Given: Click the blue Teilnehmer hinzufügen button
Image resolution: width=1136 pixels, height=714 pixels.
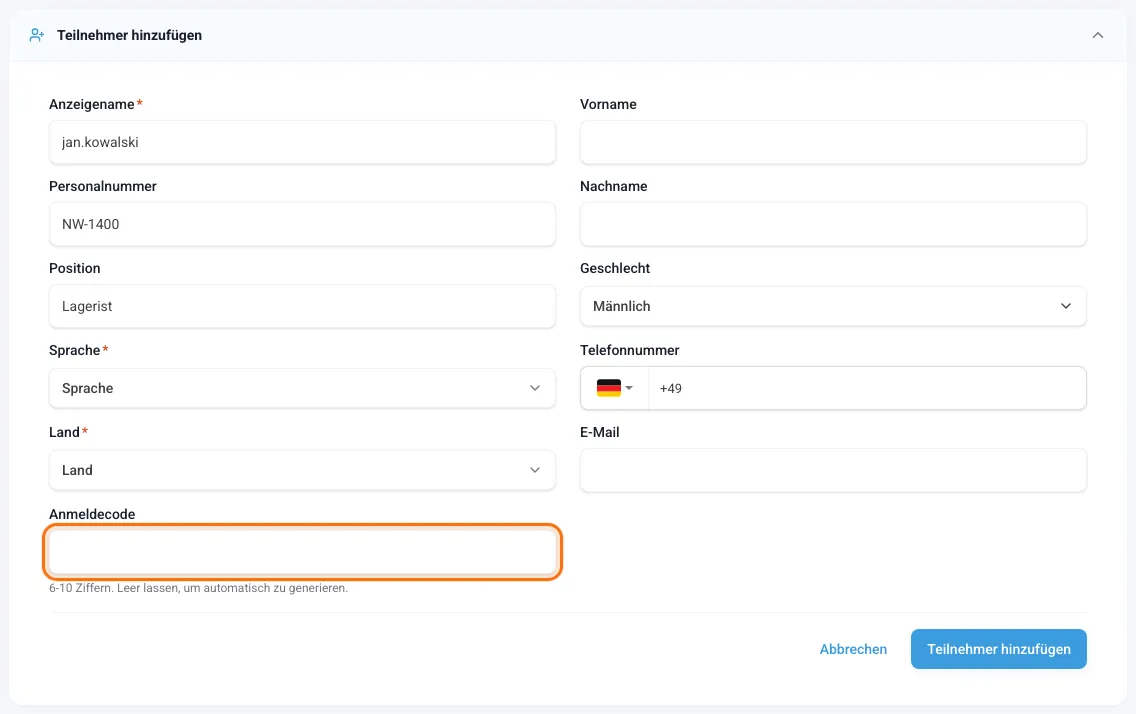Looking at the screenshot, I should click(x=998, y=649).
